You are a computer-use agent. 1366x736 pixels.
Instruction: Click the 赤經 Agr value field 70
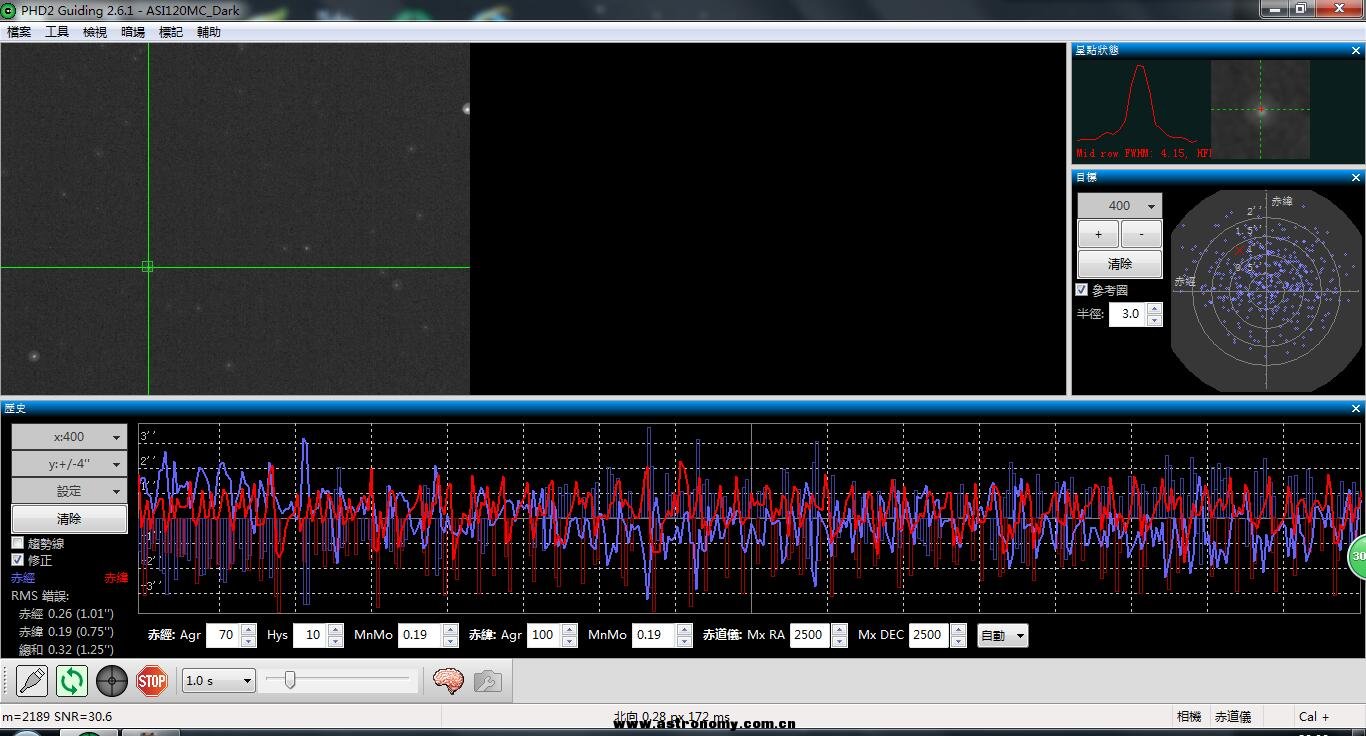(224, 635)
